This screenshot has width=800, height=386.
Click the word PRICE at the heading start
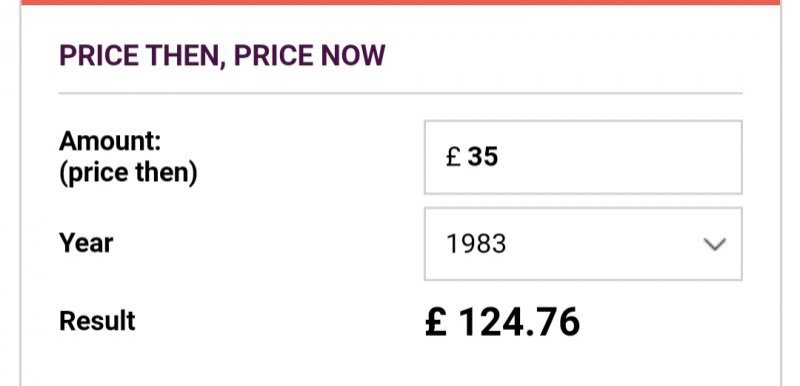coord(98,56)
